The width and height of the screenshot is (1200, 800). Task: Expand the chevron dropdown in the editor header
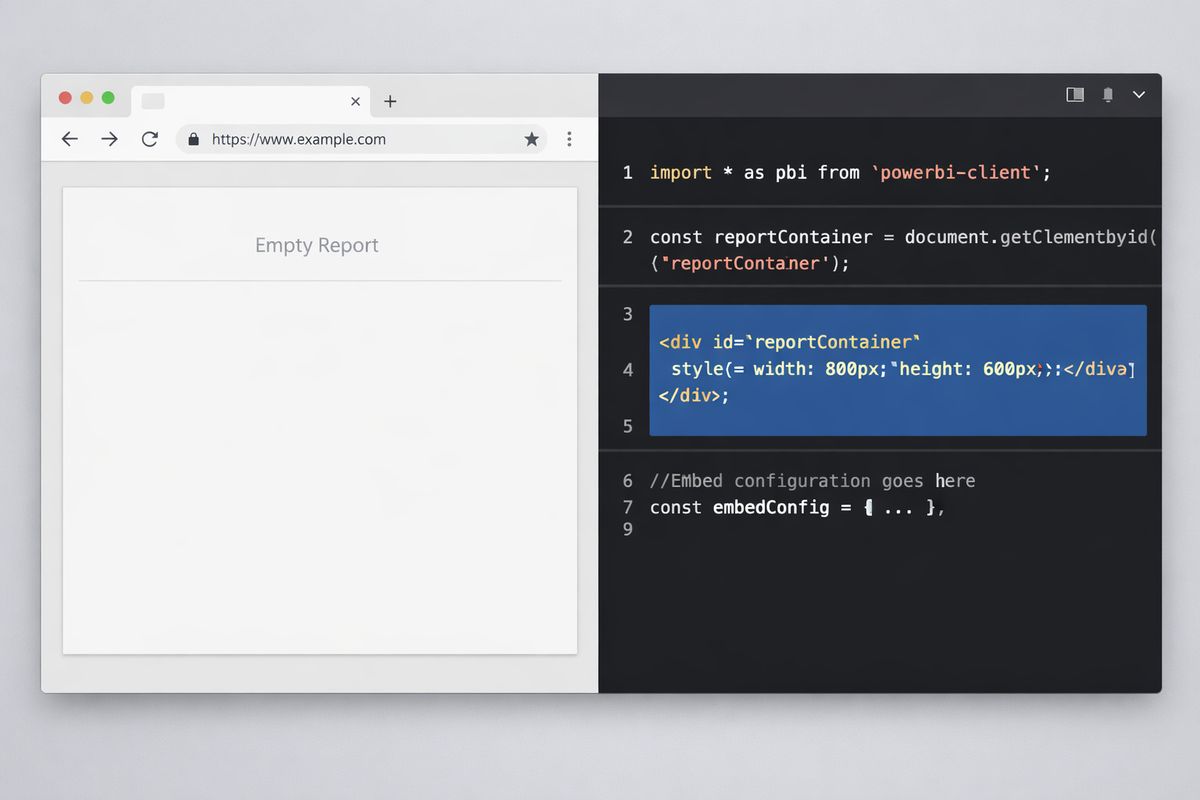point(1138,94)
